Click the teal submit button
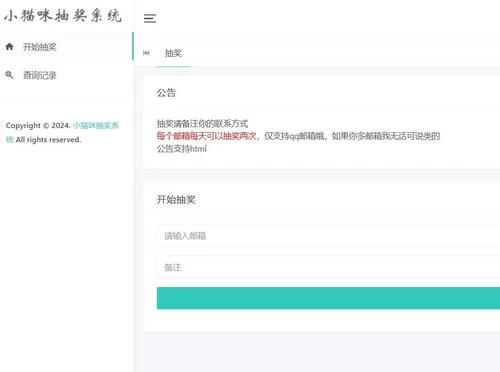Screen dimensions: 500x372 pos(328,298)
